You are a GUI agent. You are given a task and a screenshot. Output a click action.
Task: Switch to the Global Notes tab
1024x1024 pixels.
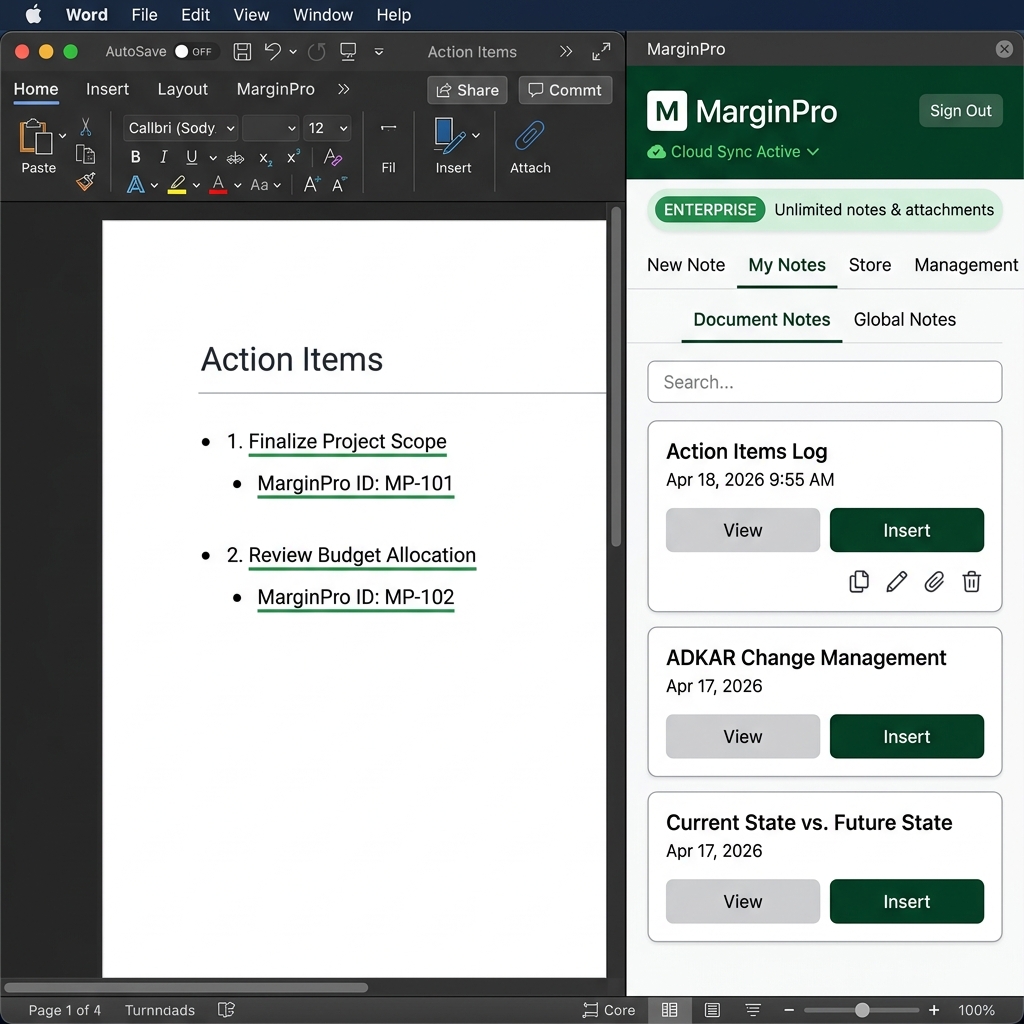pos(904,319)
